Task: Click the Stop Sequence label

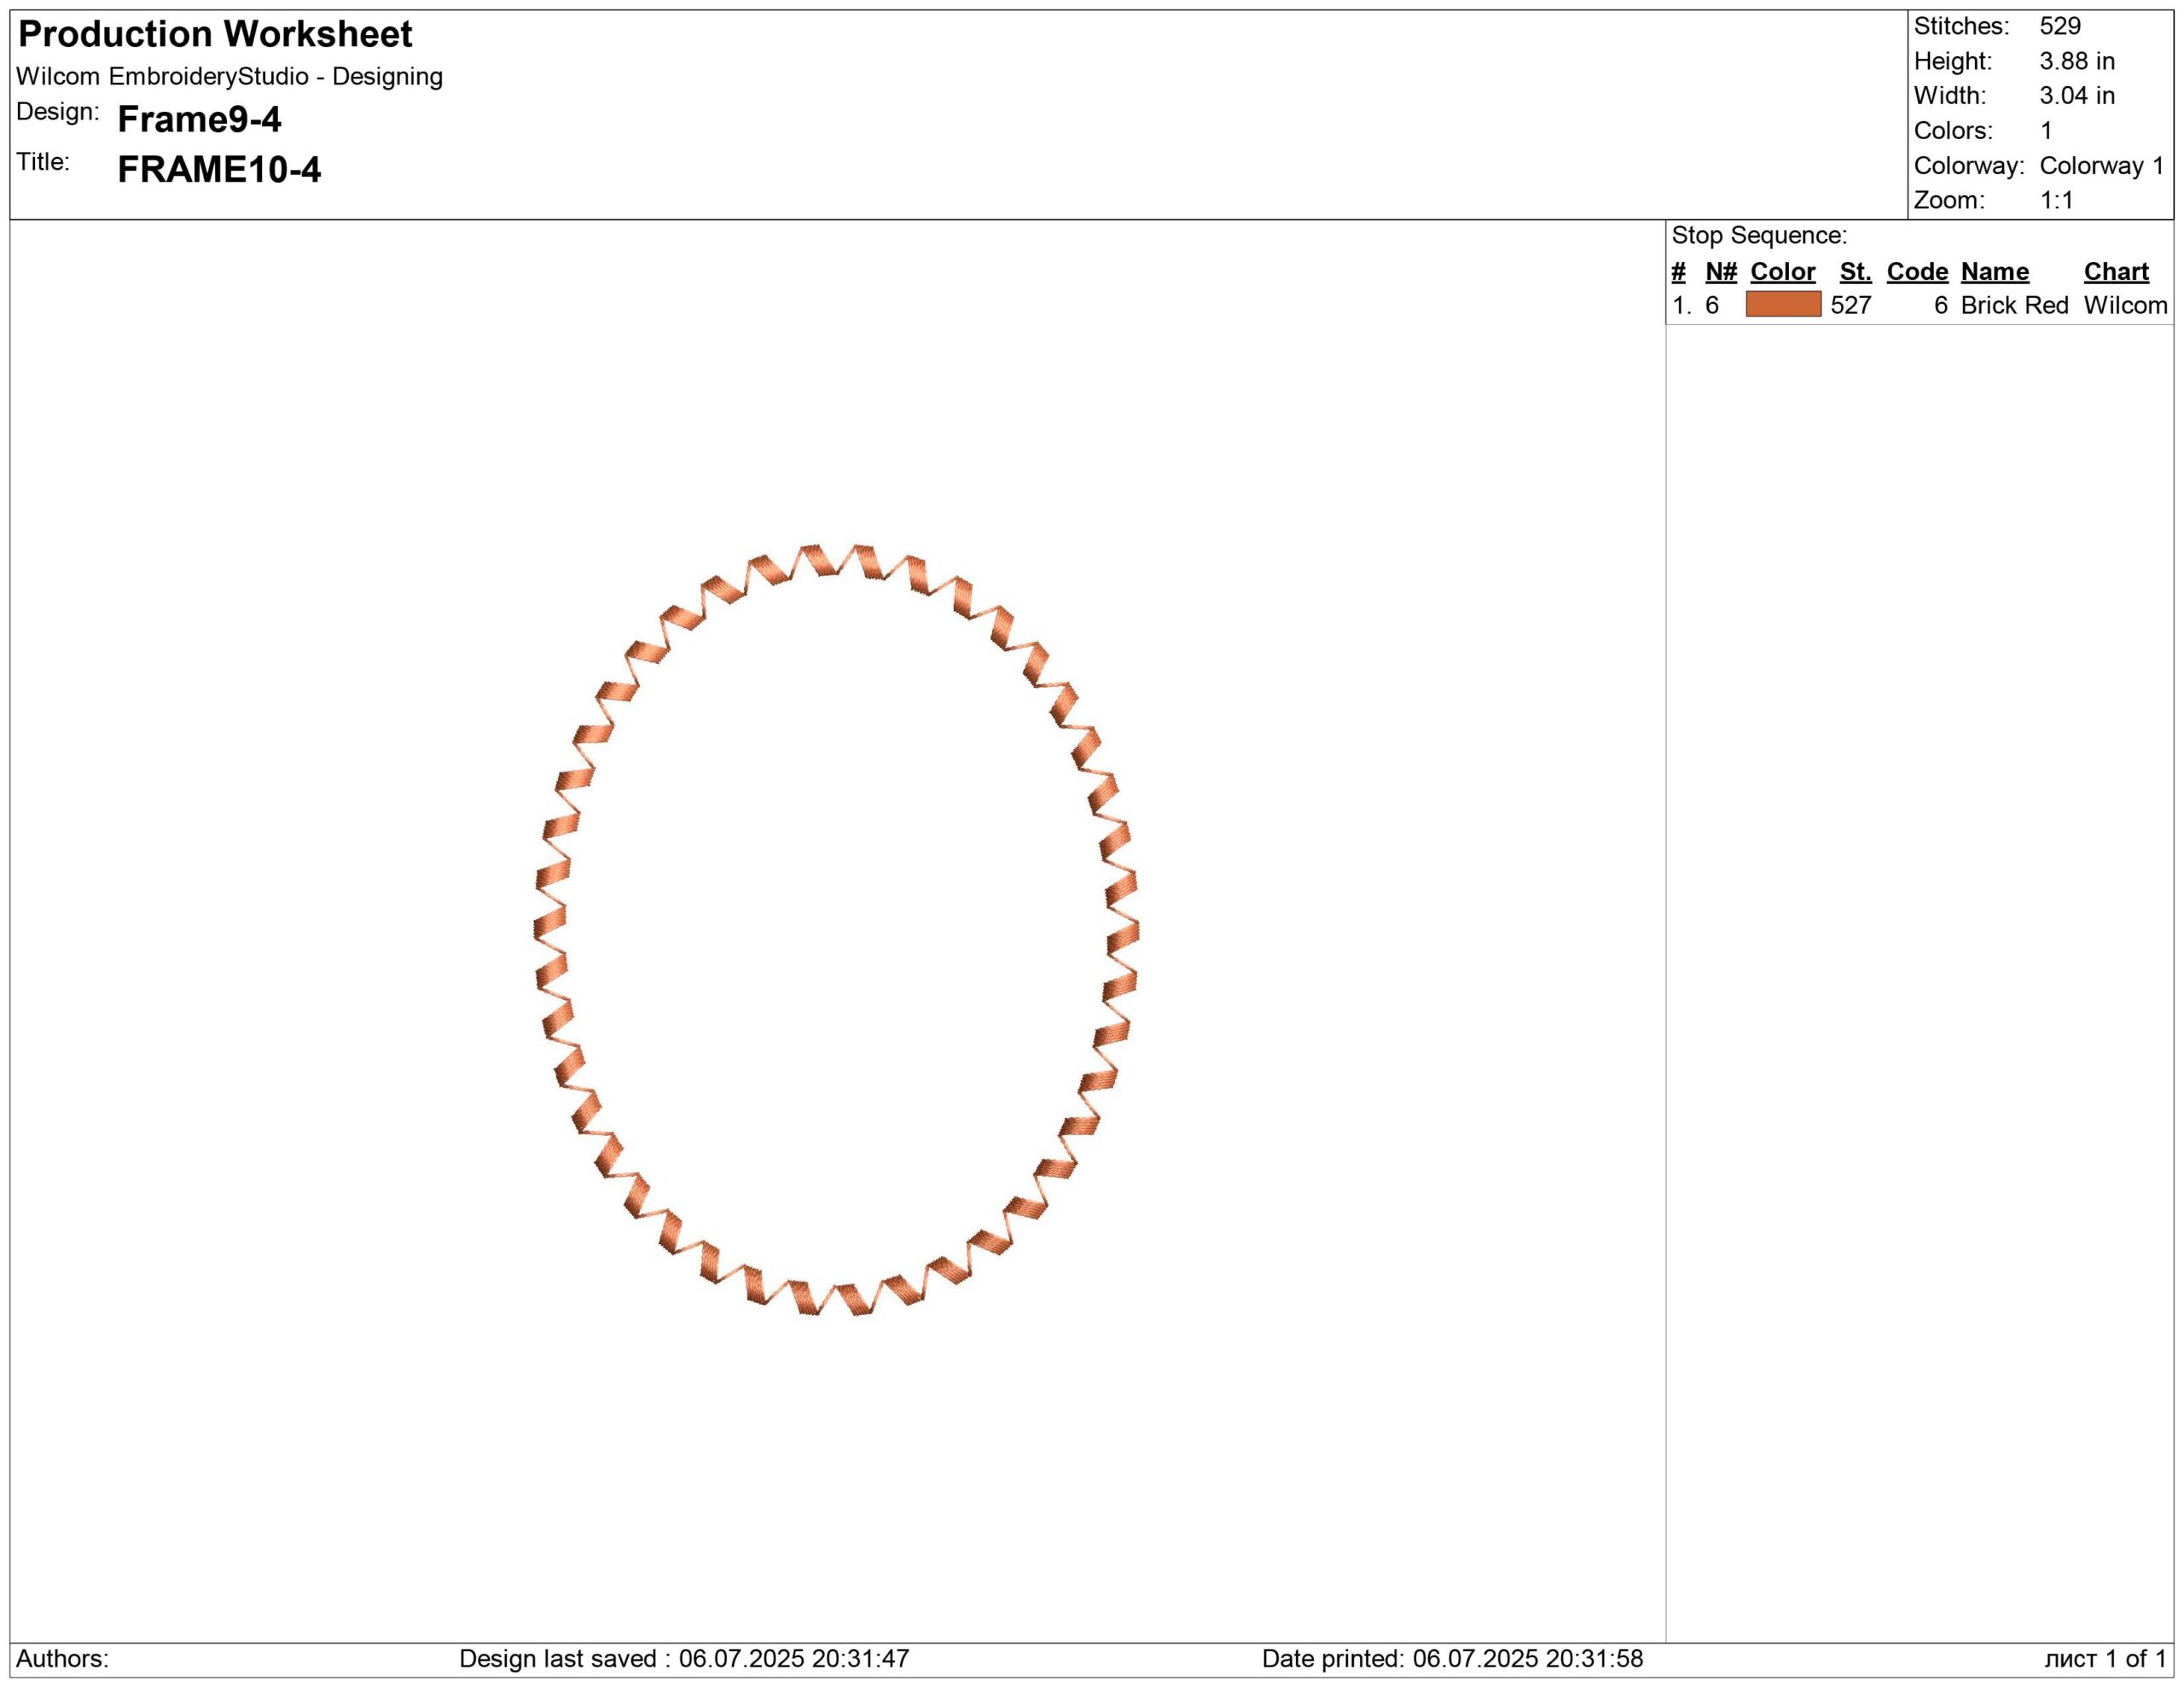Action: coord(1758,235)
